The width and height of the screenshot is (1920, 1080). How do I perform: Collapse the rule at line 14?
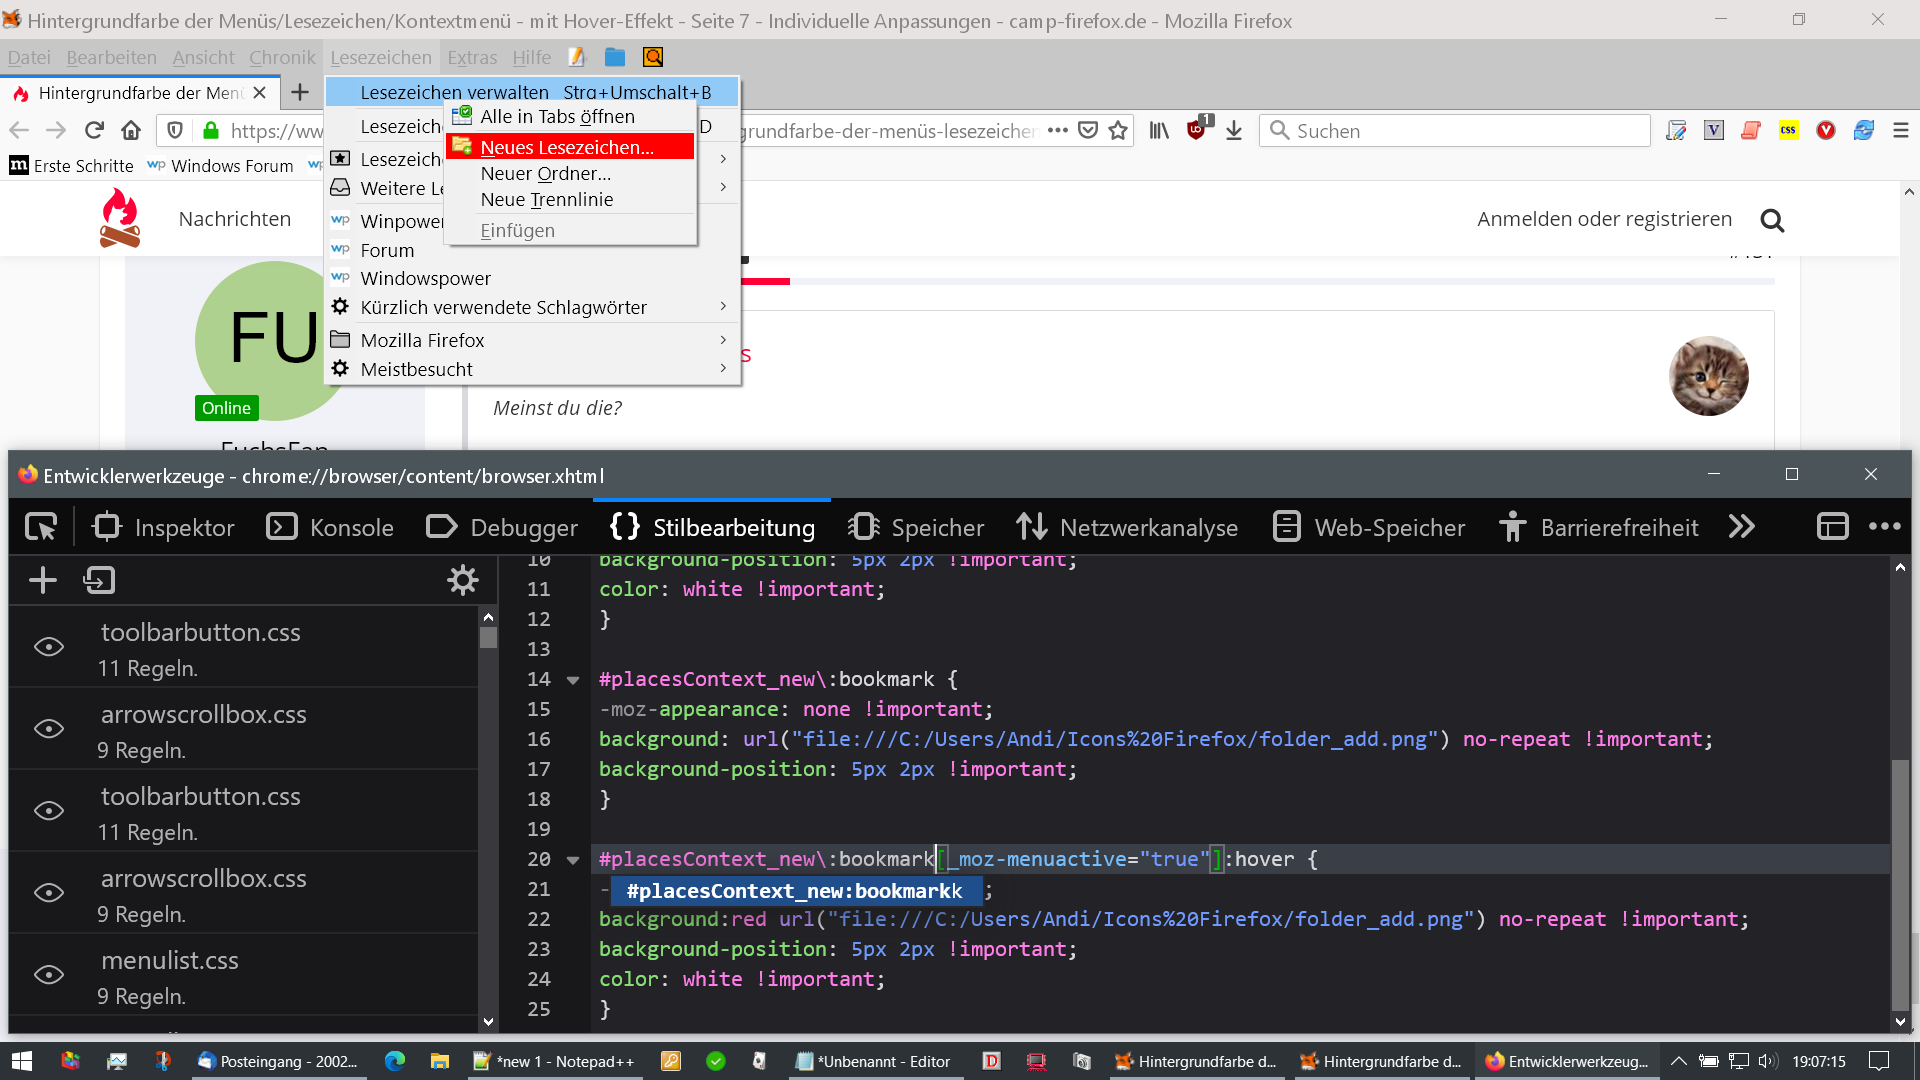click(x=573, y=680)
